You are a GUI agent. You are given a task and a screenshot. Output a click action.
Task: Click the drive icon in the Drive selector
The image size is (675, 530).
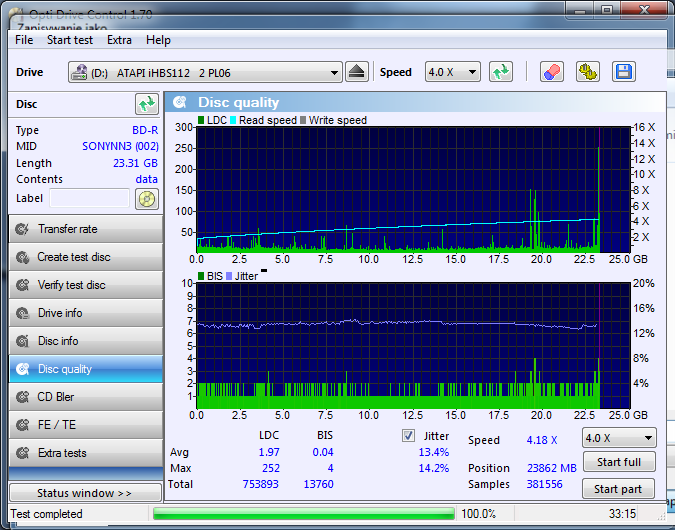tap(79, 72)
